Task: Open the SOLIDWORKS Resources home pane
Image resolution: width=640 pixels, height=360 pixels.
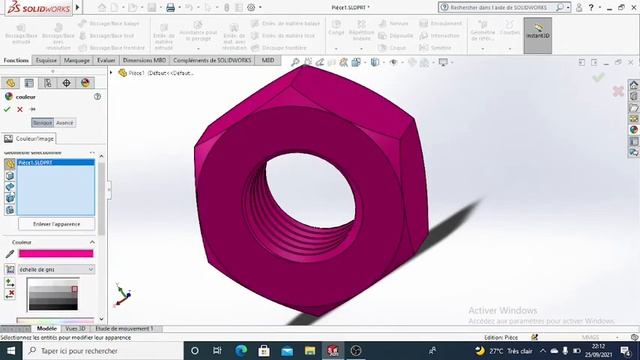Action: (633, 85)
